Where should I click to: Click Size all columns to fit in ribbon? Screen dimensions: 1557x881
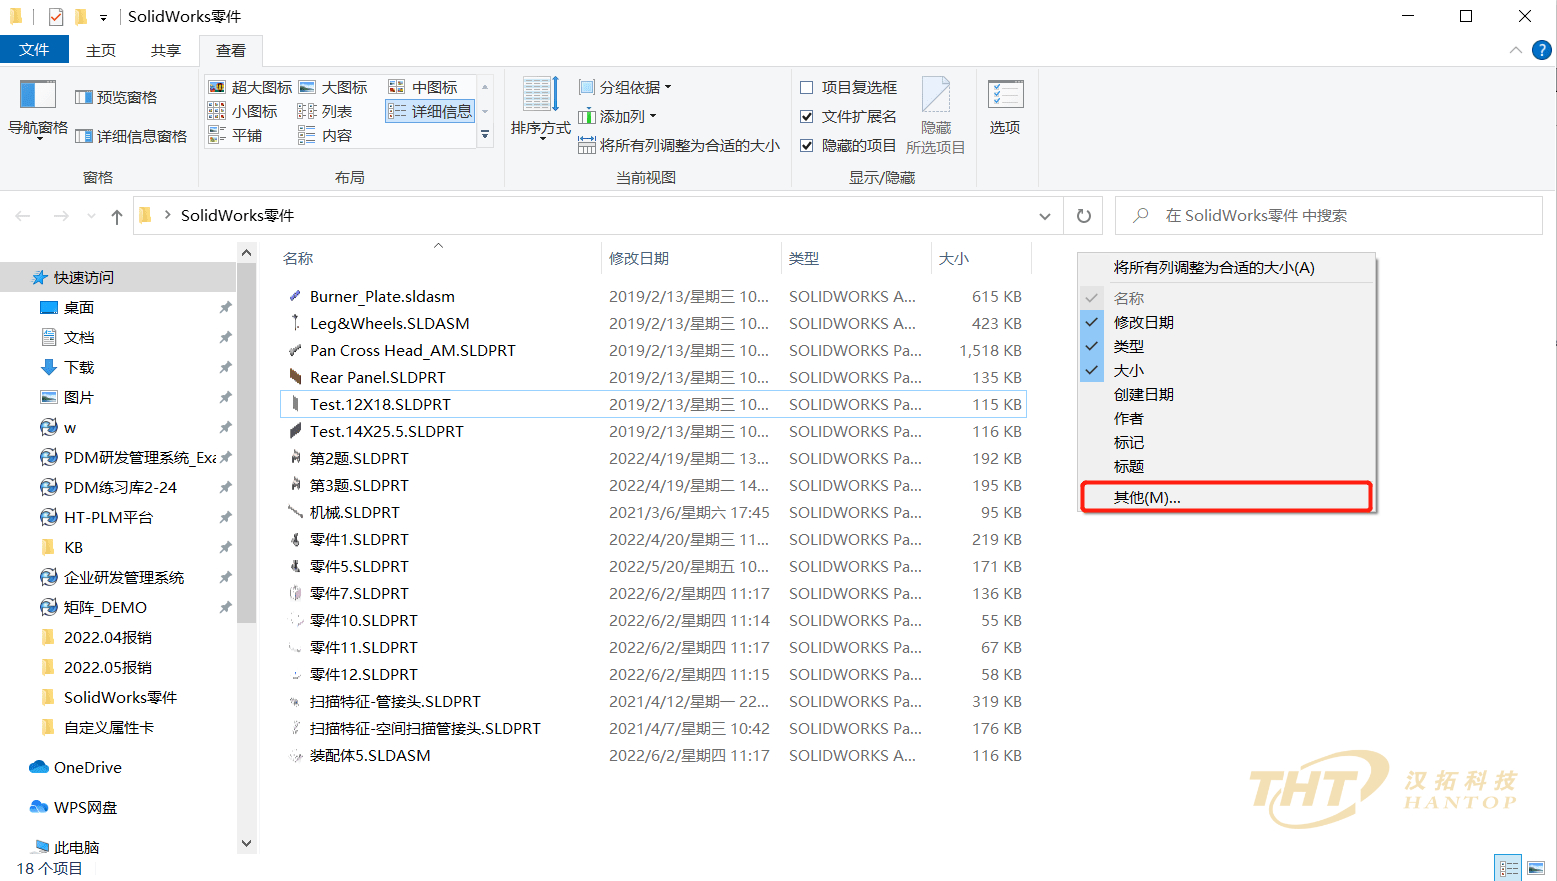point(679,145)
